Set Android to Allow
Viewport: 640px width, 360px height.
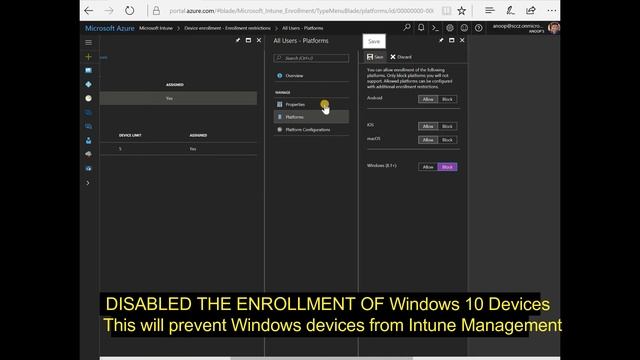coord(428,99)
